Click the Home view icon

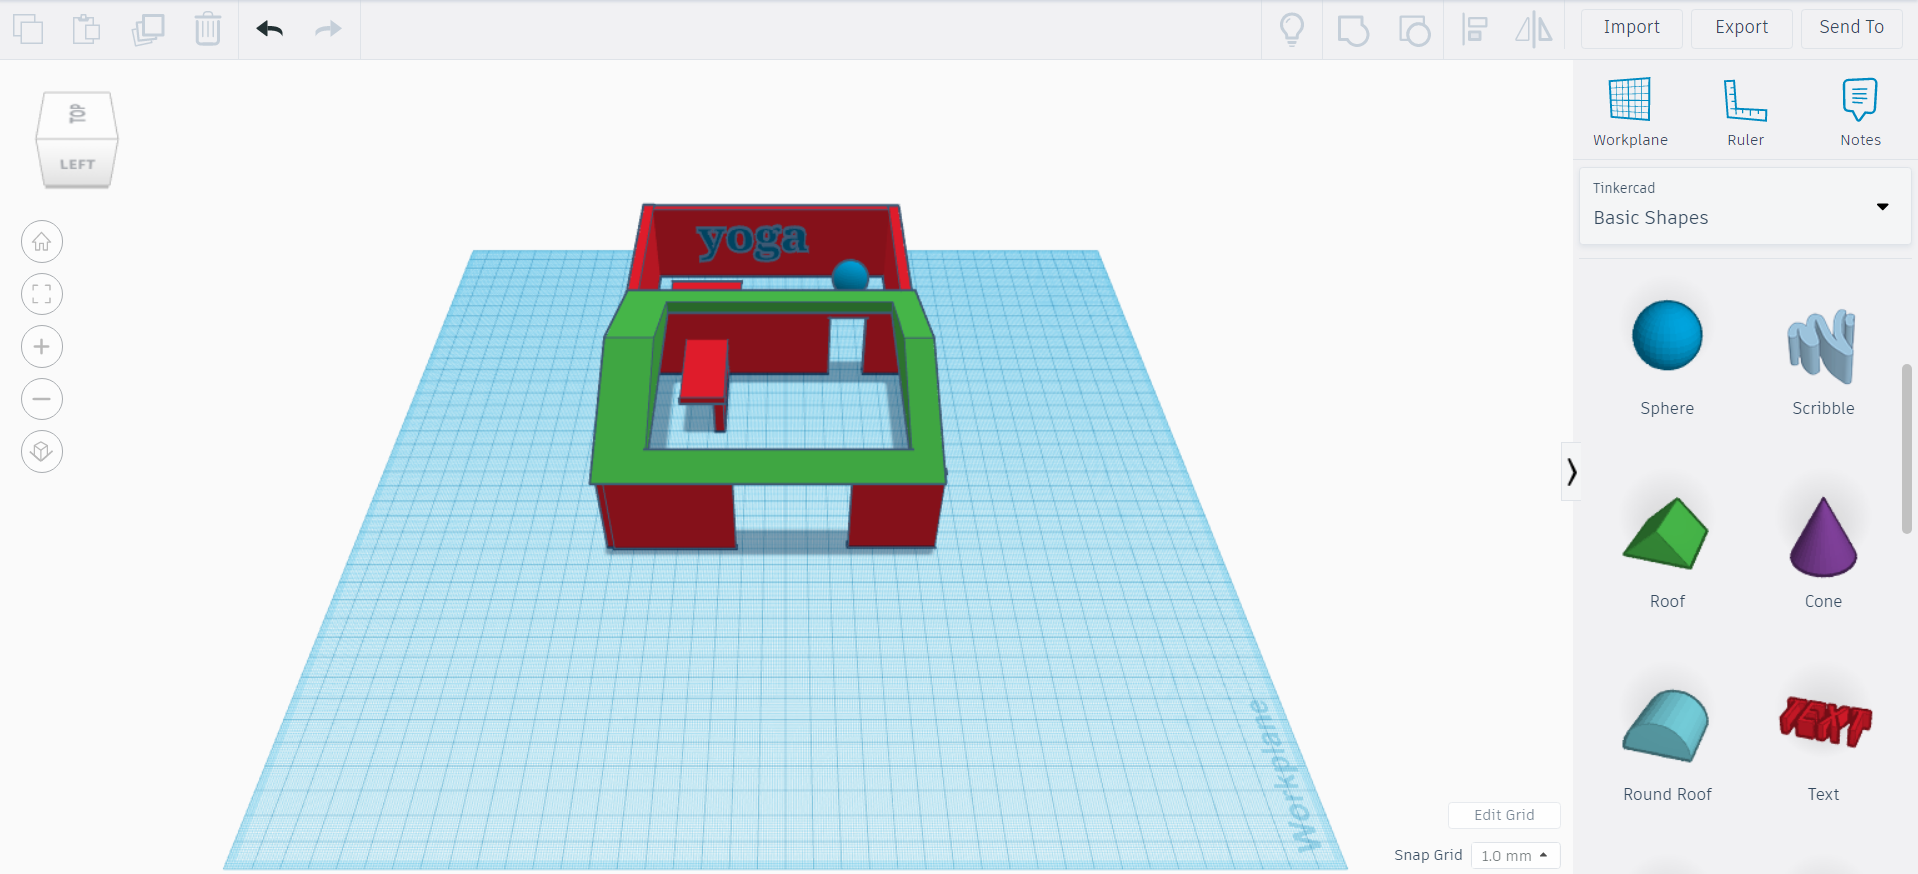pos(42,242)
